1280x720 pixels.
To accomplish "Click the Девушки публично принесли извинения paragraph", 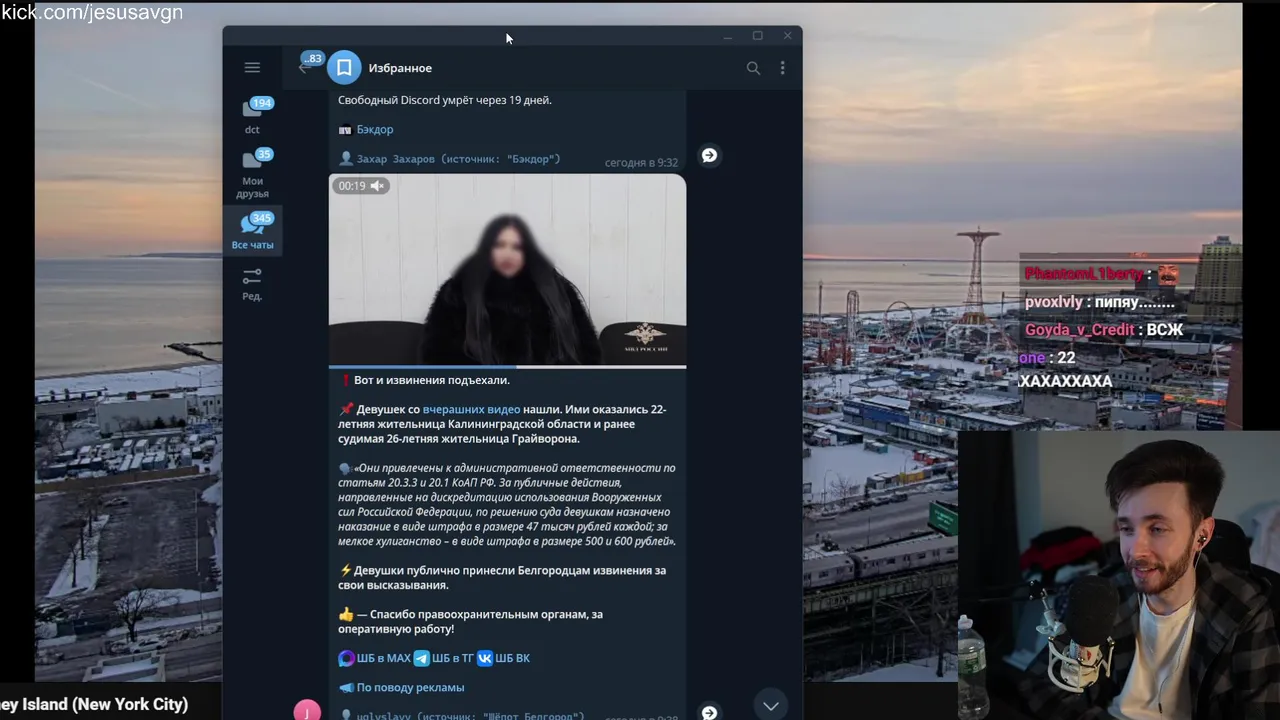I will (x=502, y=577).
